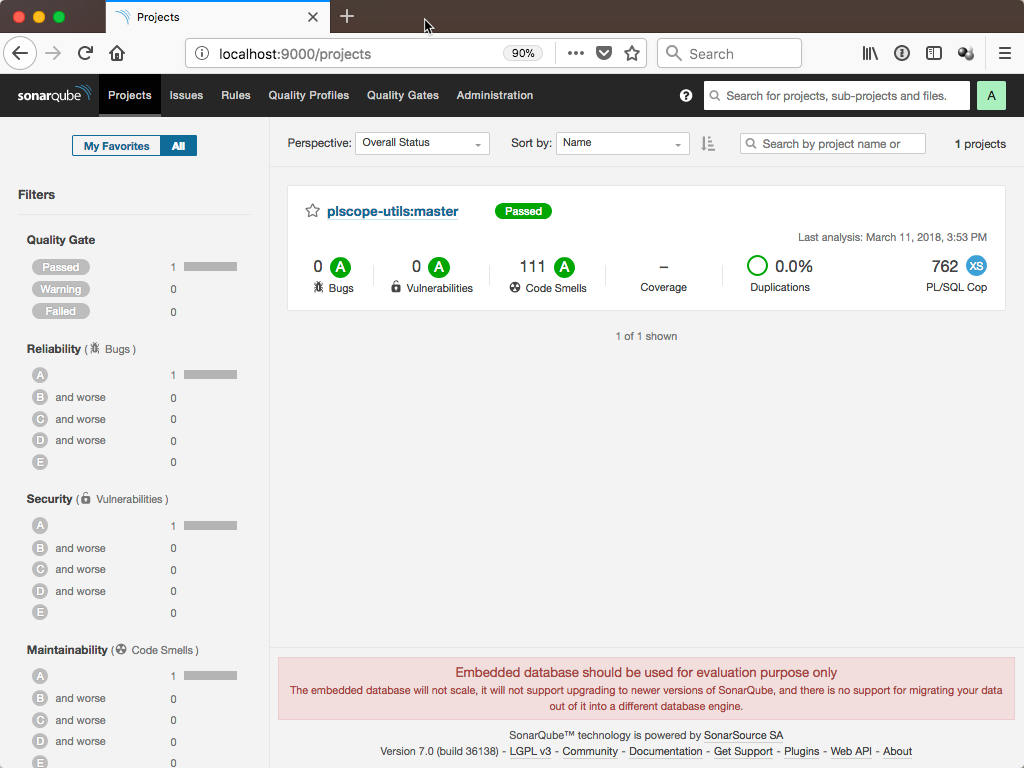Open Quality Profiles page
The image size is (1024, 768).
(309, 95)
